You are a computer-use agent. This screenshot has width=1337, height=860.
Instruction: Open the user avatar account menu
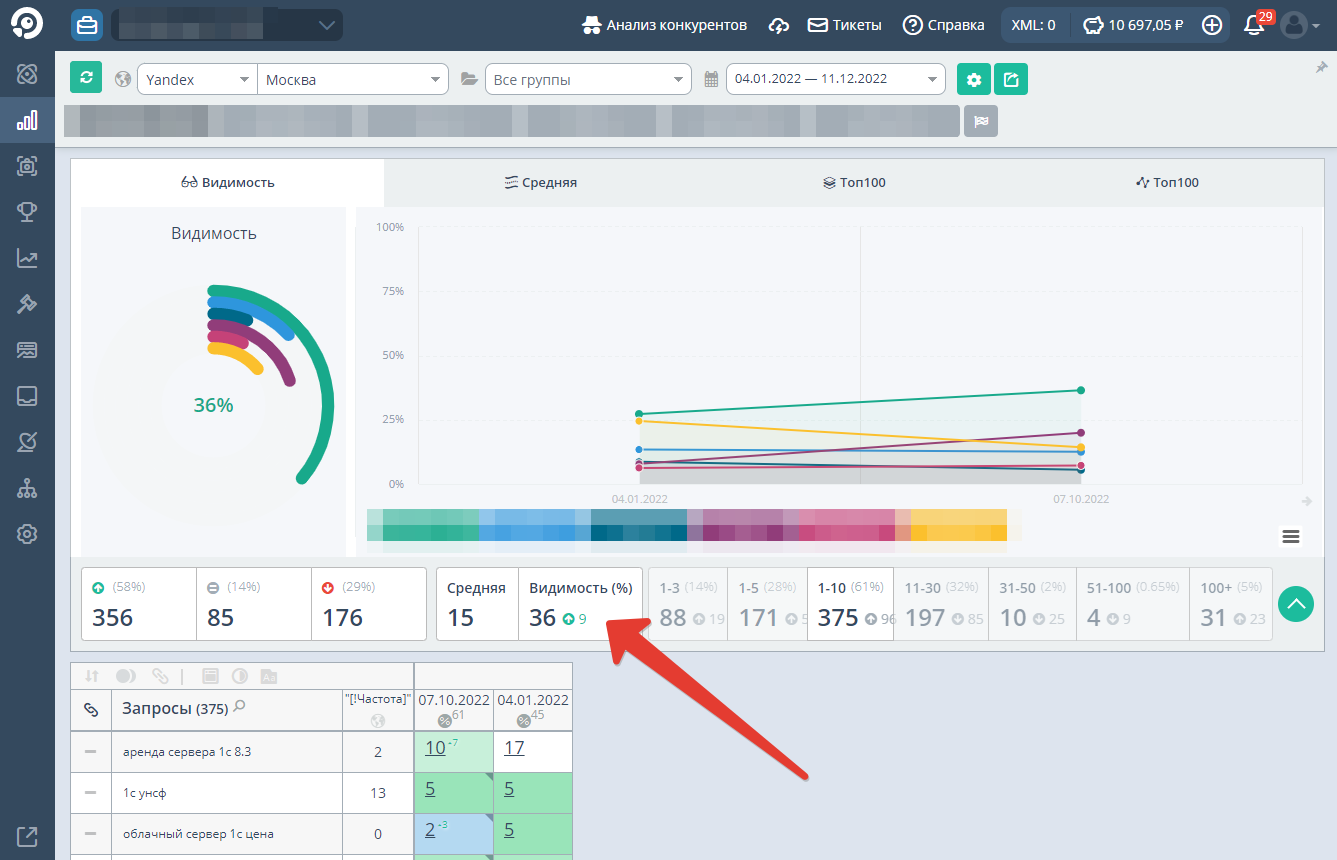pyautogui.click(x=1299, y=25)
